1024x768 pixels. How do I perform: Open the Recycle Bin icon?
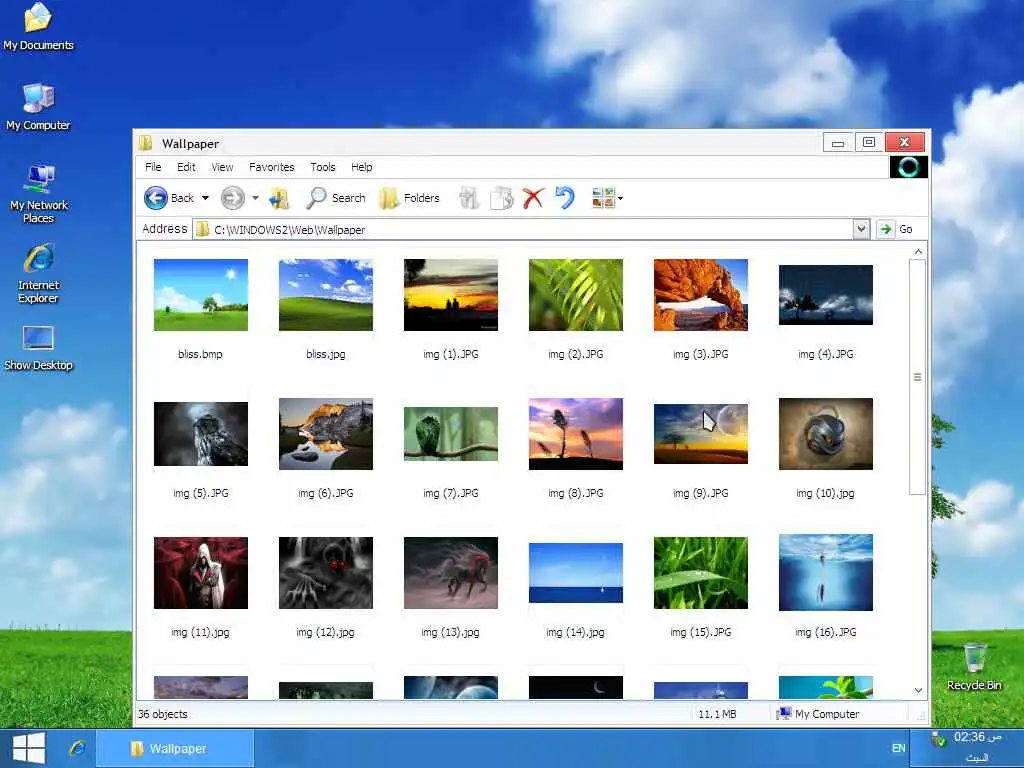click(974, 666)
